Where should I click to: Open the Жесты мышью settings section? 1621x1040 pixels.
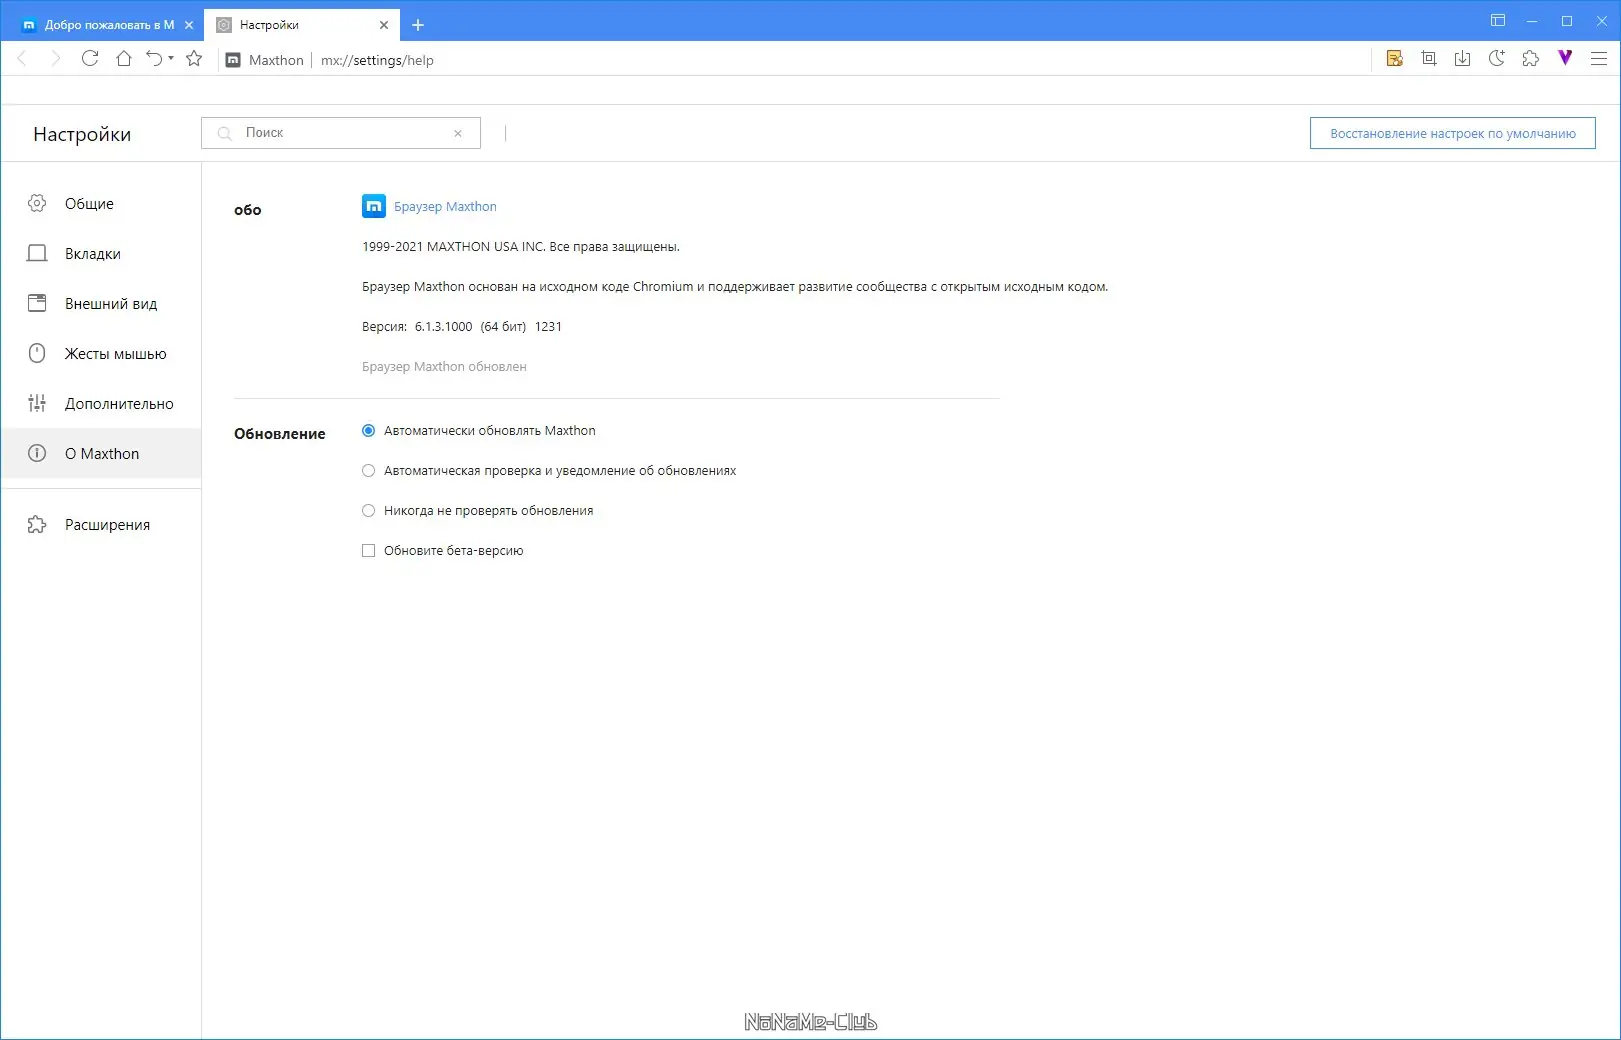point(101,353)
